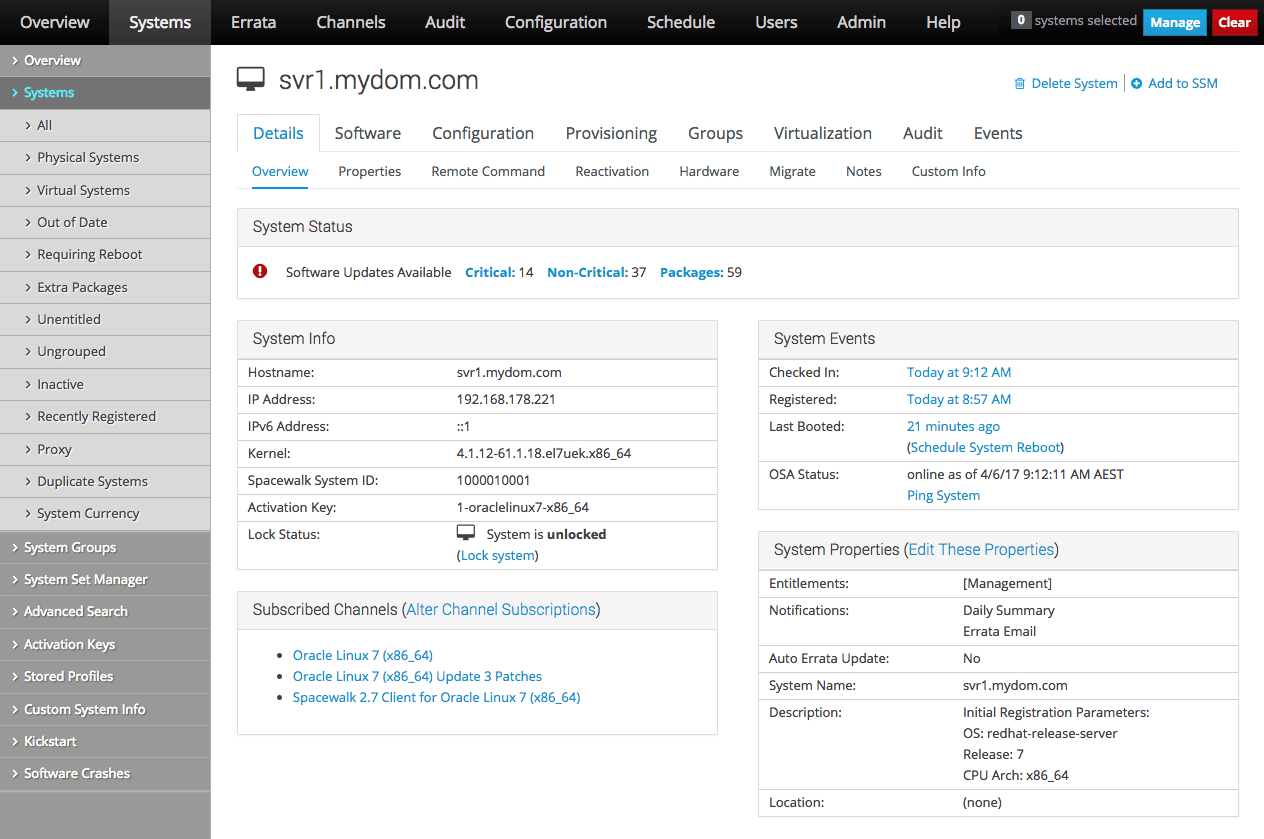Select Out of Date in the sidebar
The height and width of the screenshot is (839, 1264).
tap(105, 222)
